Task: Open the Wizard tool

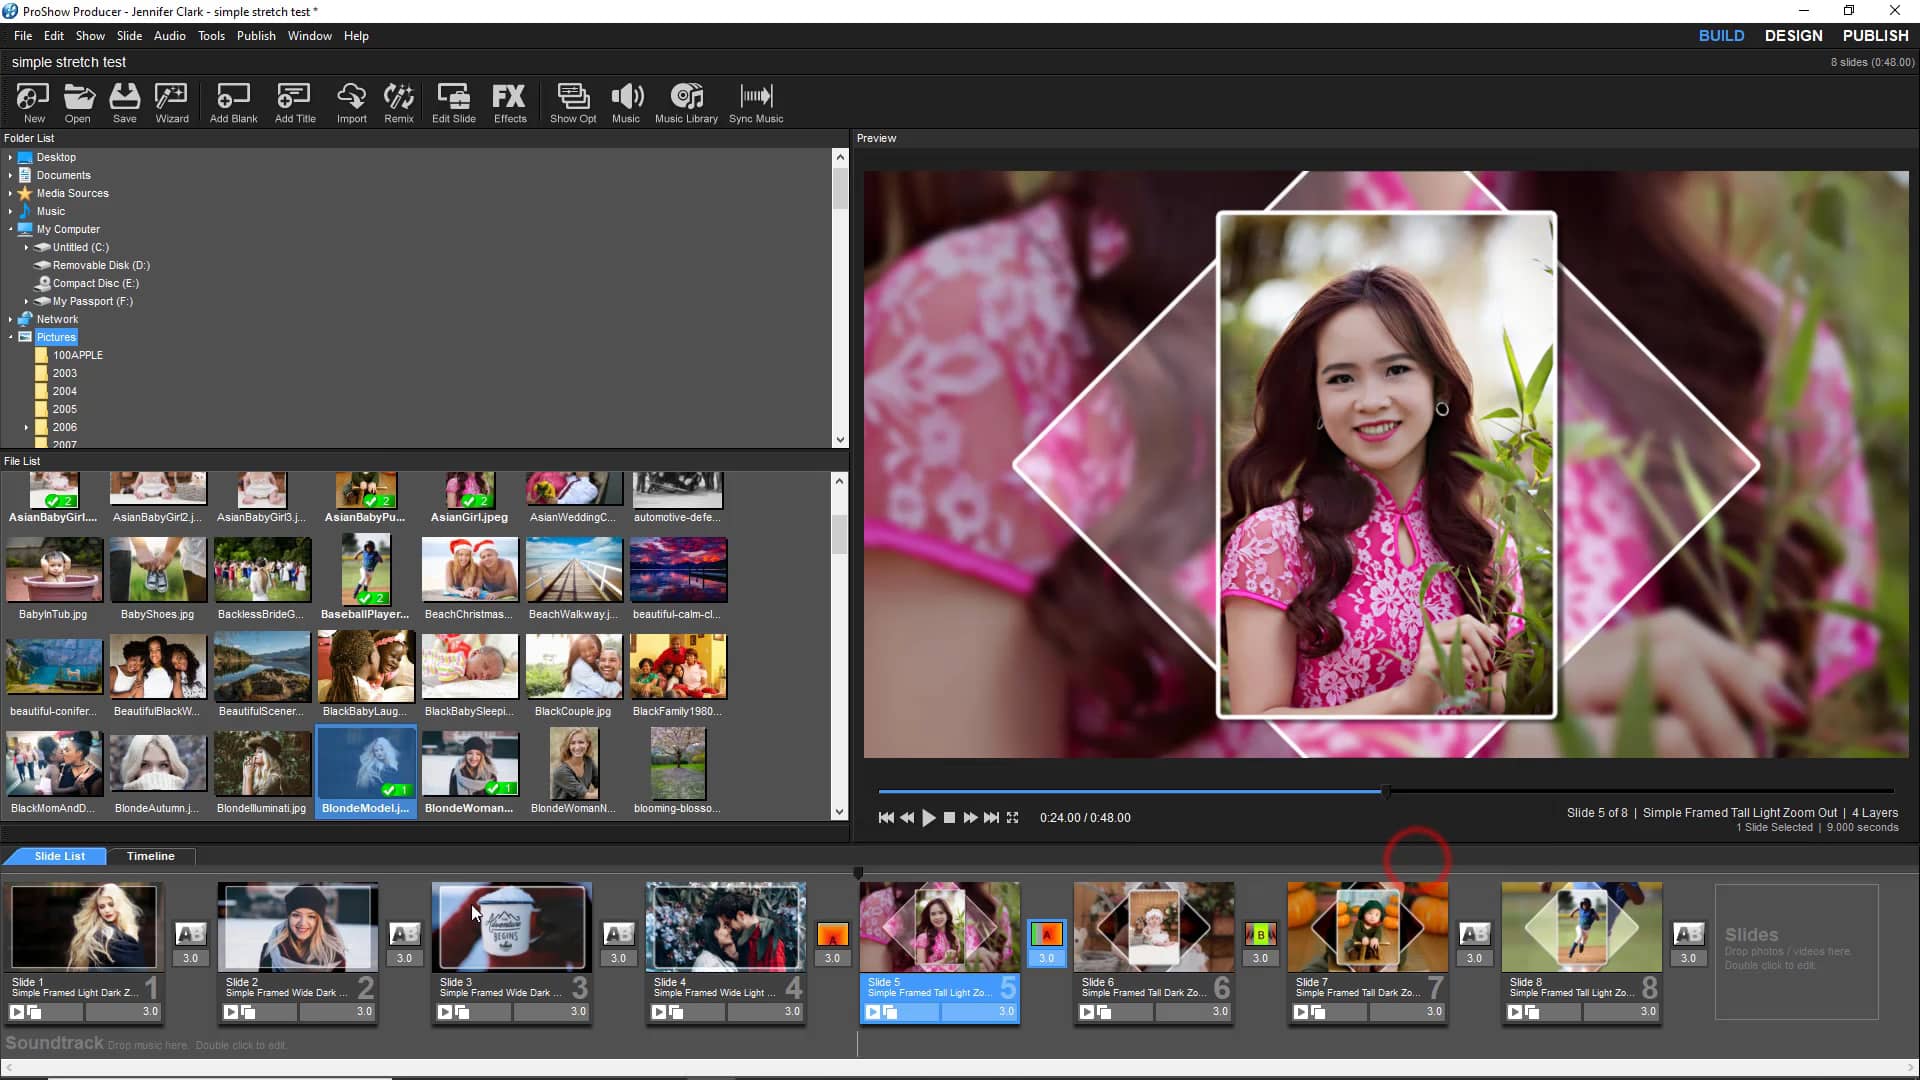Action: point(171,100)
